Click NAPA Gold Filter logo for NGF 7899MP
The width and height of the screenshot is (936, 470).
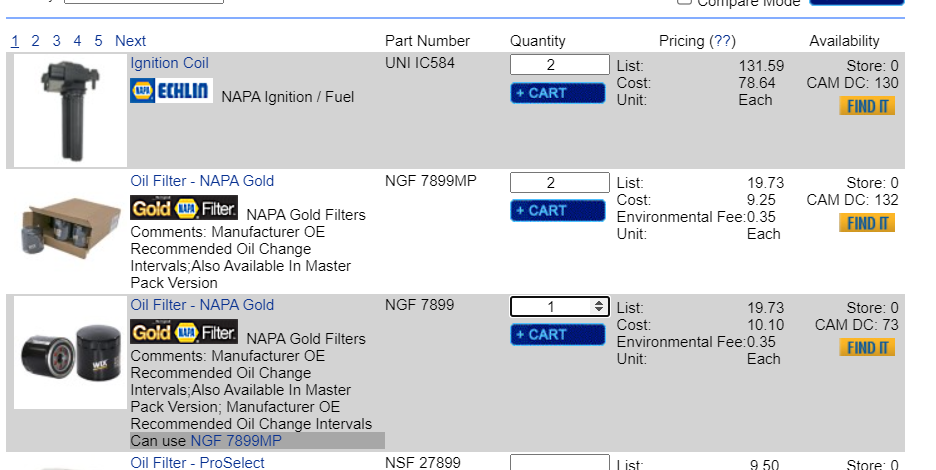point(184,208)
